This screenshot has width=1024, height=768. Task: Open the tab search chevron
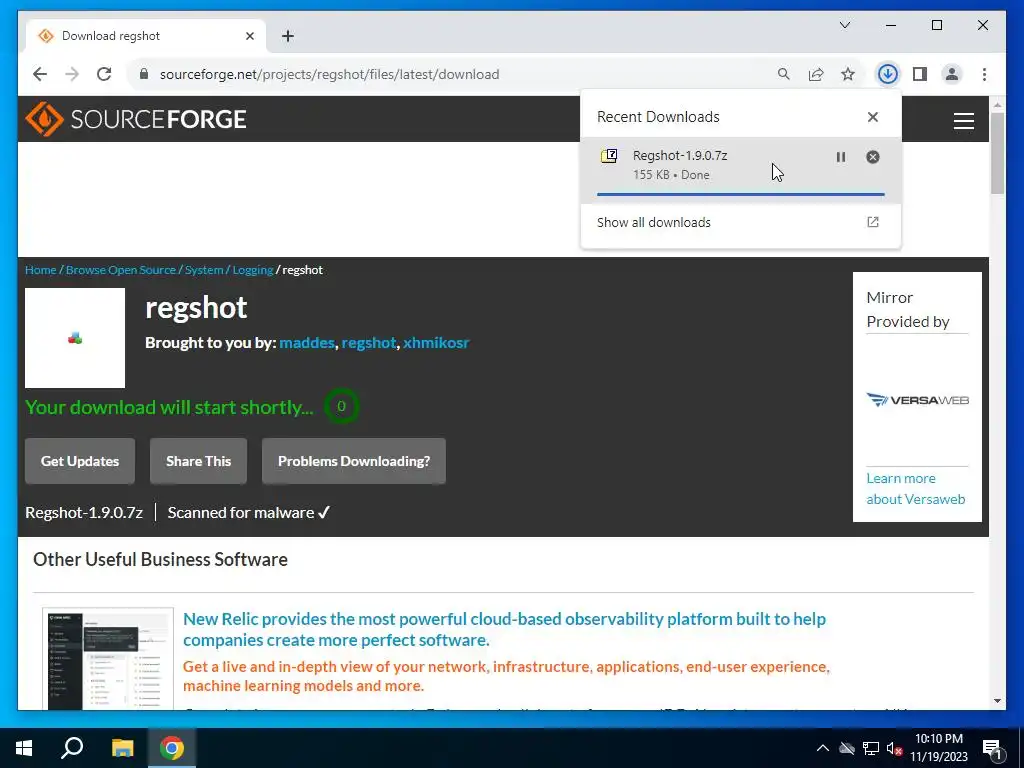[844, 25]
